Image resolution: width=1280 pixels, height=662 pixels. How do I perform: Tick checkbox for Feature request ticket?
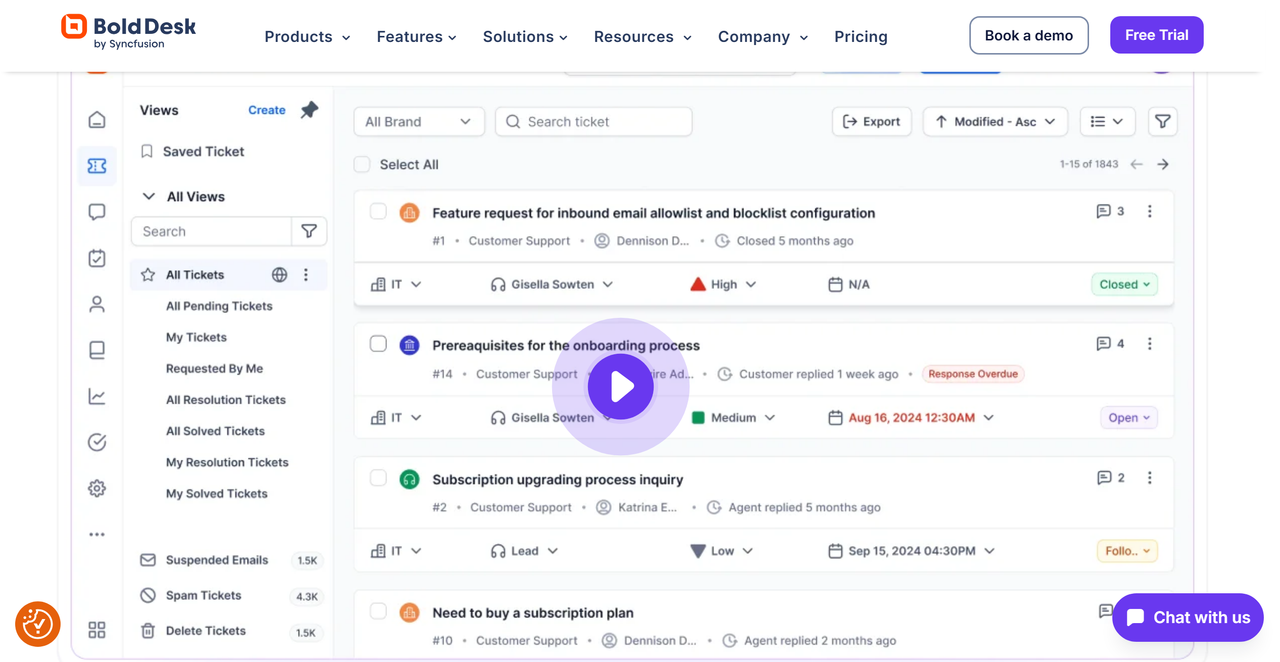378,211
